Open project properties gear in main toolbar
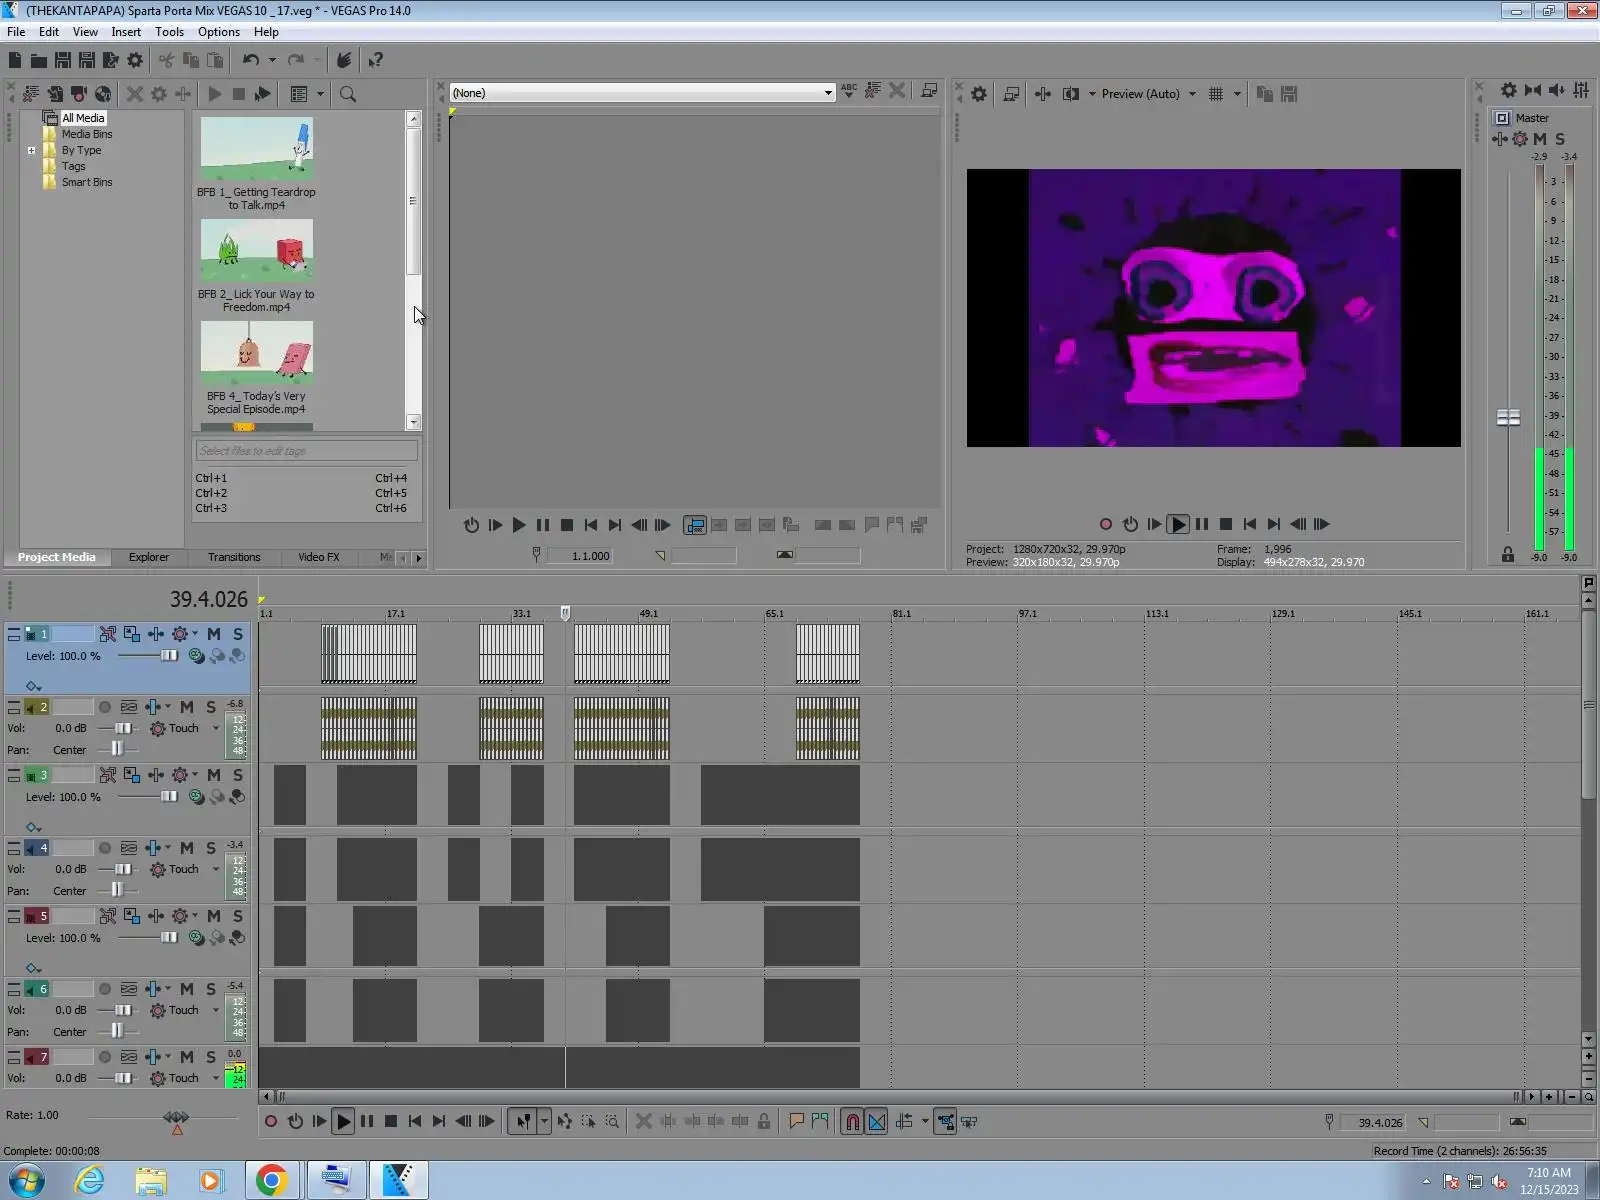The height and width of the screenshot is (1200, 1600). pyautogui.click(x=135, y=60)
